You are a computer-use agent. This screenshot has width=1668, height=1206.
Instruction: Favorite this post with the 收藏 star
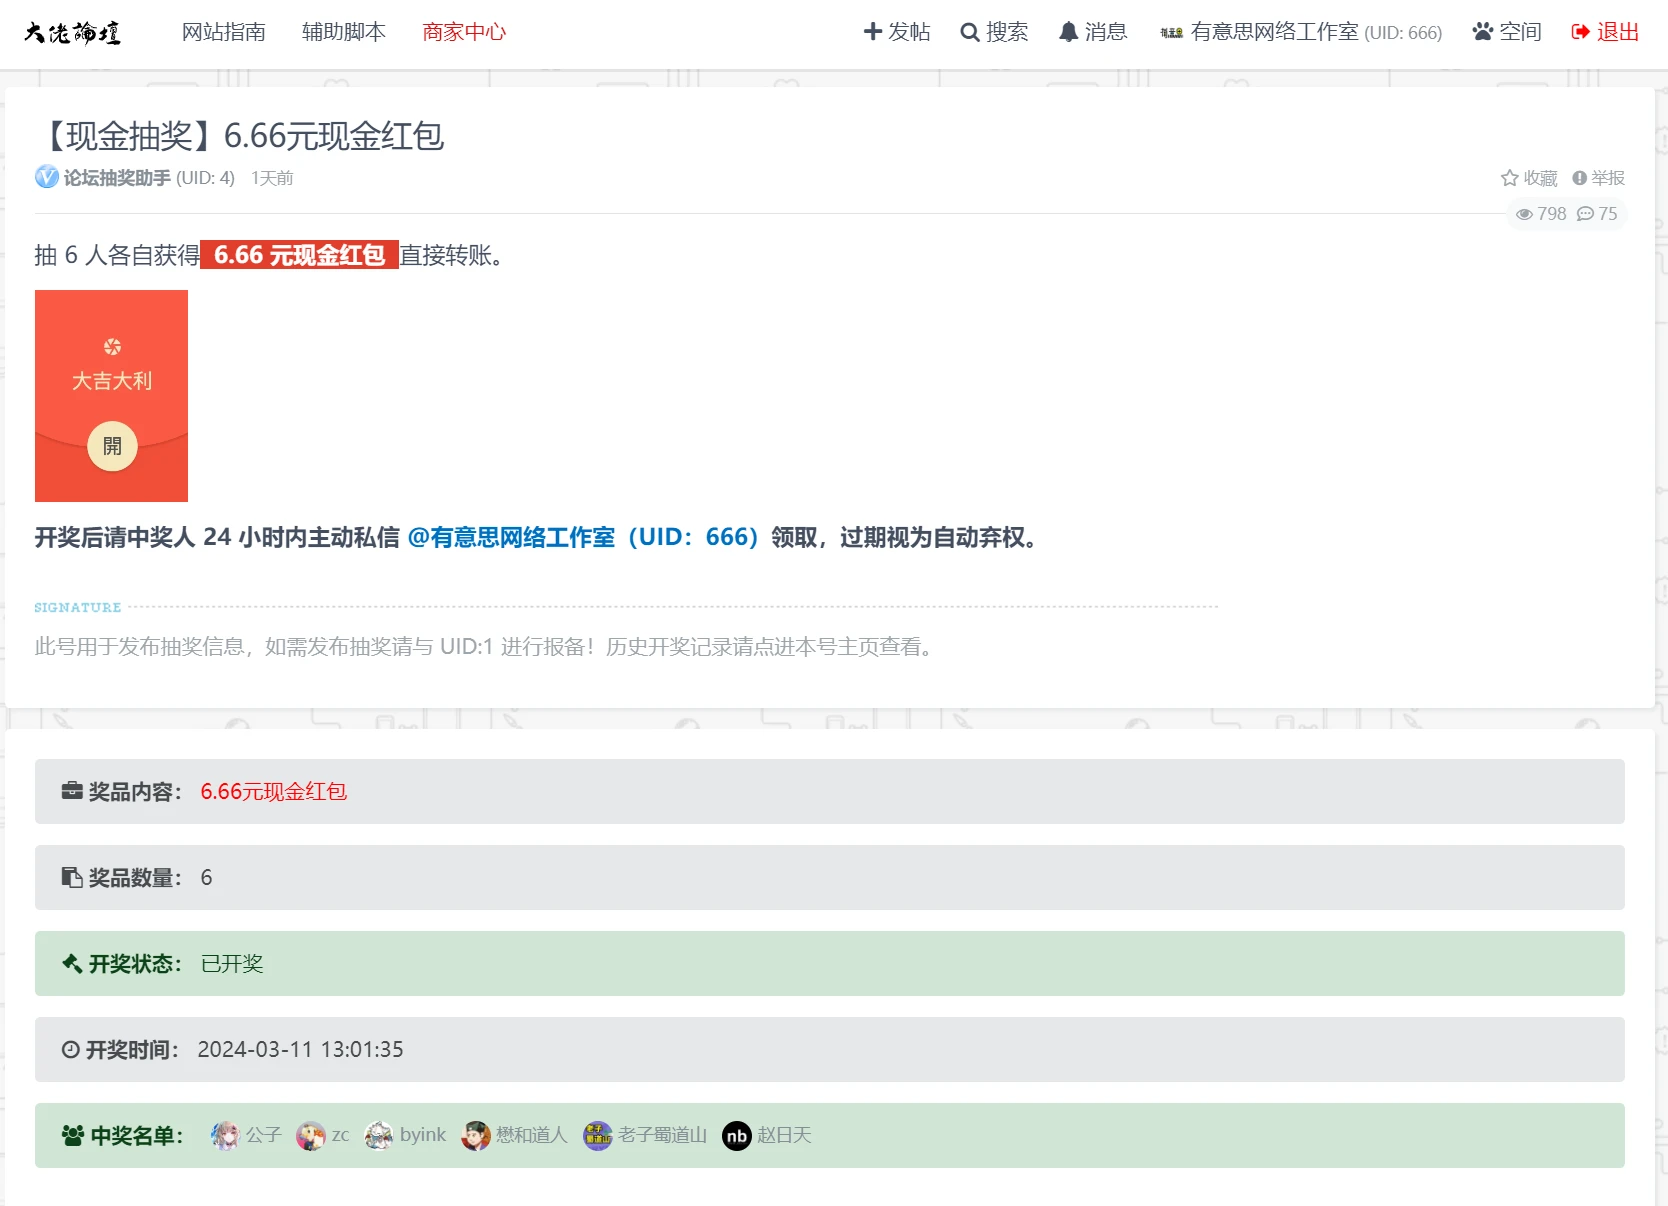(x=1529, y=178)
